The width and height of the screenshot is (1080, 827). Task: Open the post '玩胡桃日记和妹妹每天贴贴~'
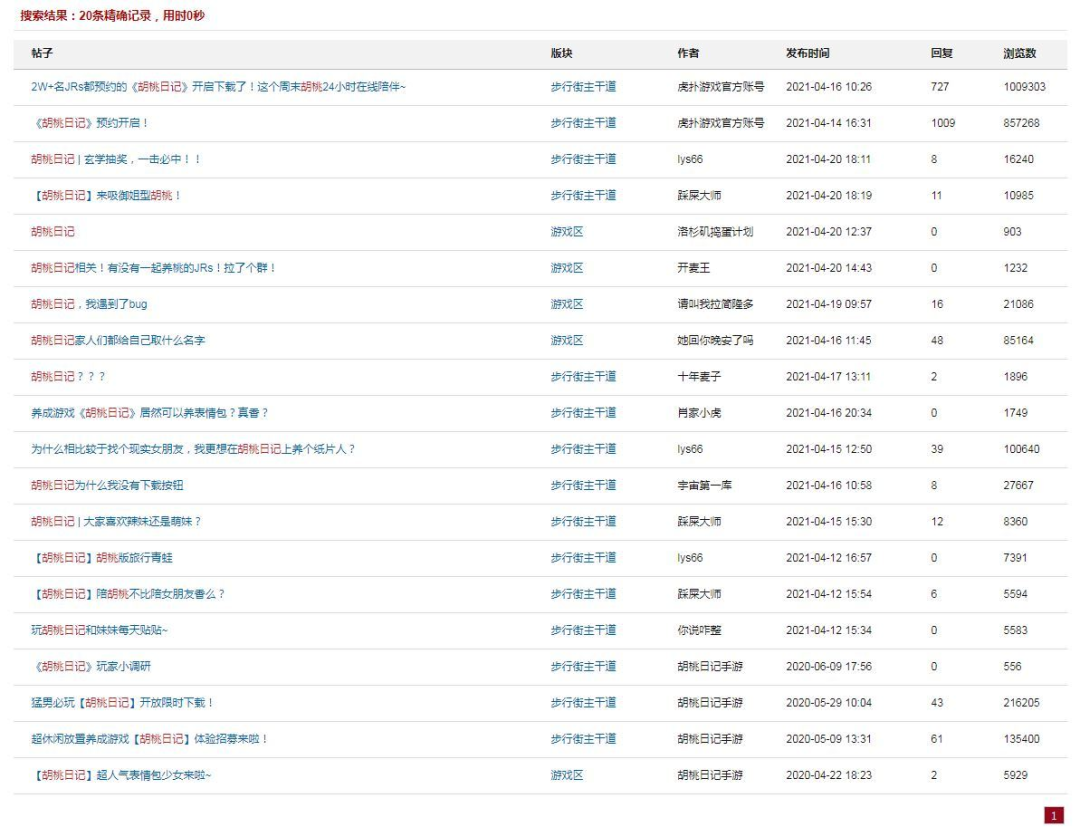click(99, 631)
